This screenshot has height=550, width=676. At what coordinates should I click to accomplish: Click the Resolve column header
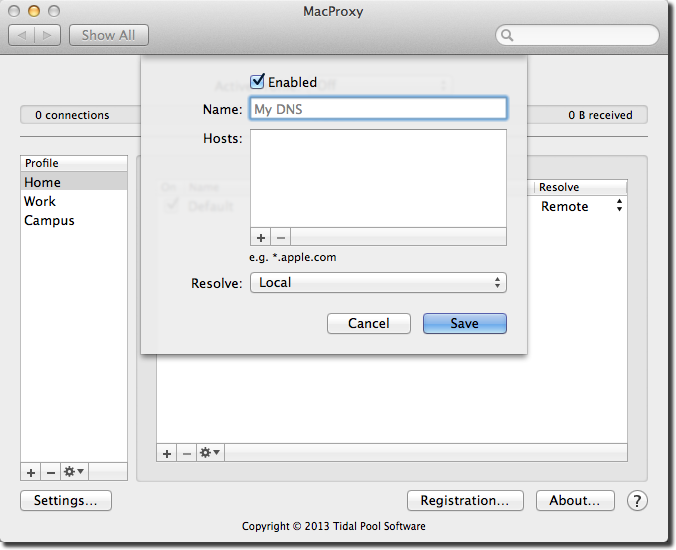coord(580,187)
